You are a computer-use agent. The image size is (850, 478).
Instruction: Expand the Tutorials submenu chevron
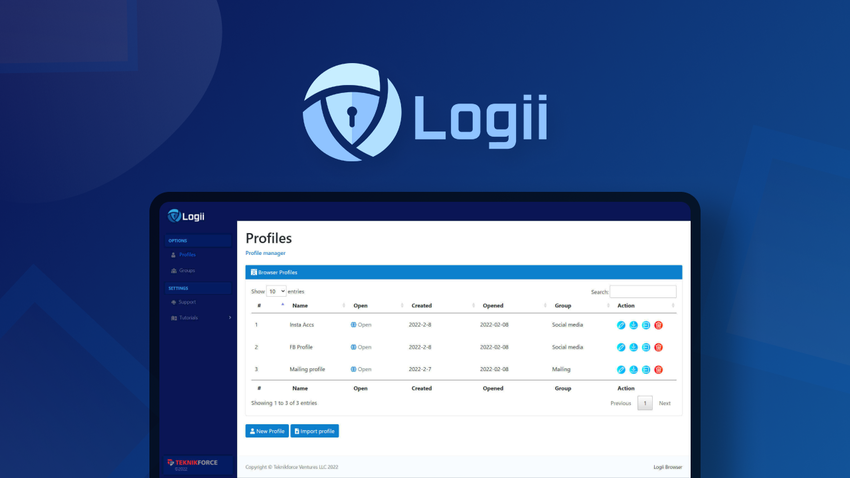(x=230, y=318)
